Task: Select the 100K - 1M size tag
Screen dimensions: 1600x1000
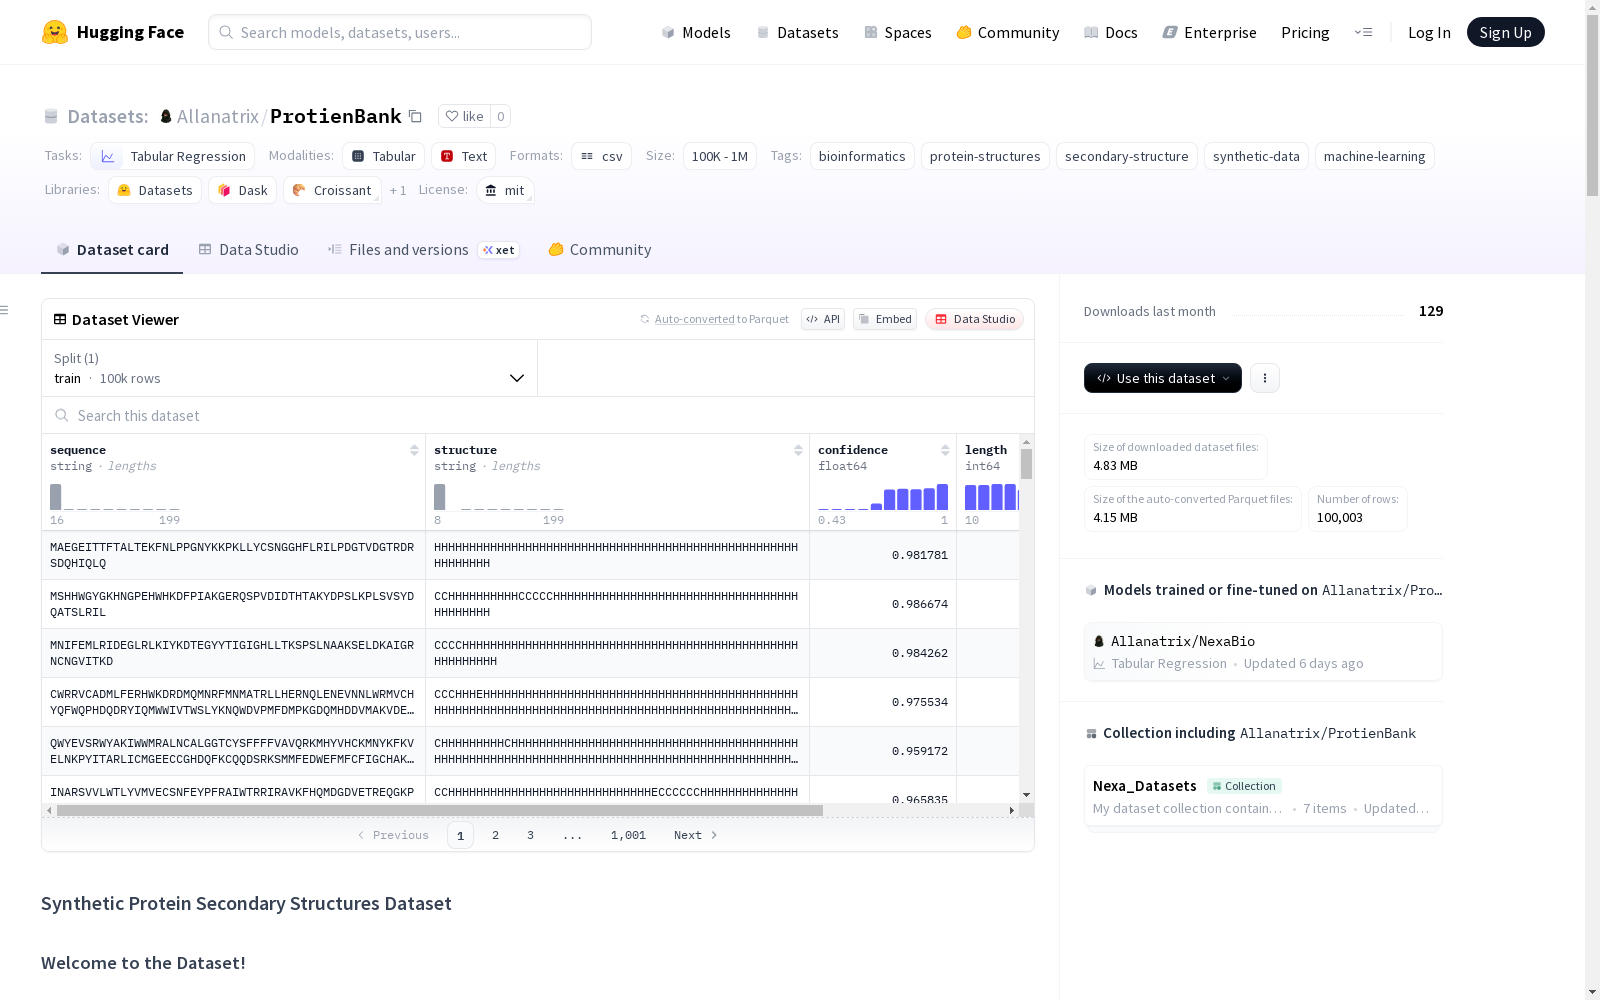Action: 720,156
